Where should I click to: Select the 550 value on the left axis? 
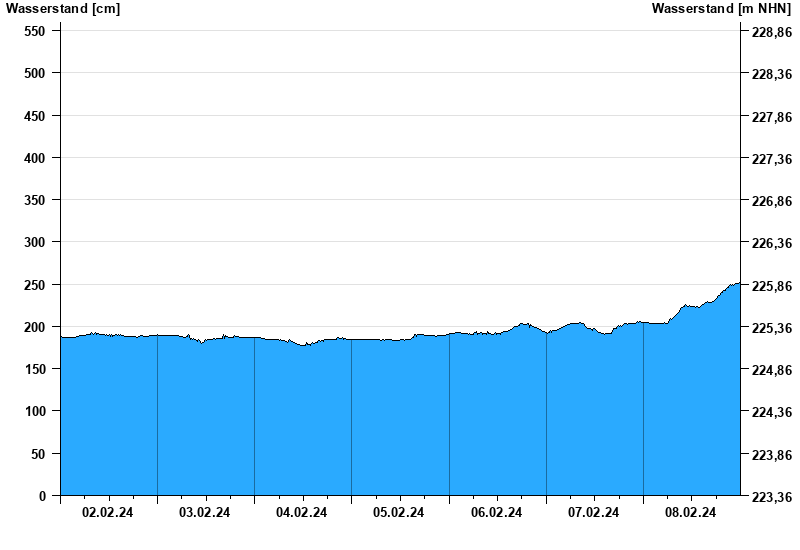35,31
